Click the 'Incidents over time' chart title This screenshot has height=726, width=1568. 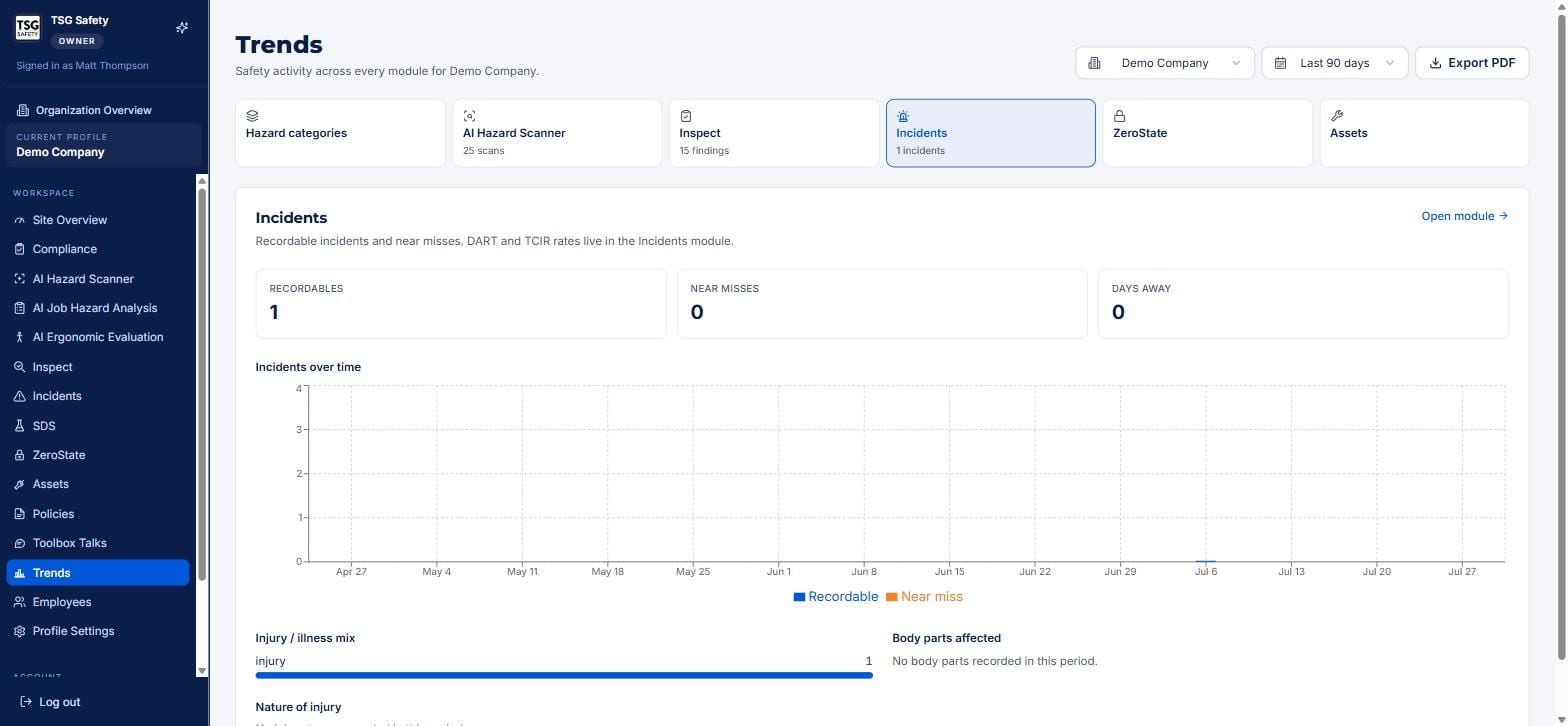coord(308,367)
